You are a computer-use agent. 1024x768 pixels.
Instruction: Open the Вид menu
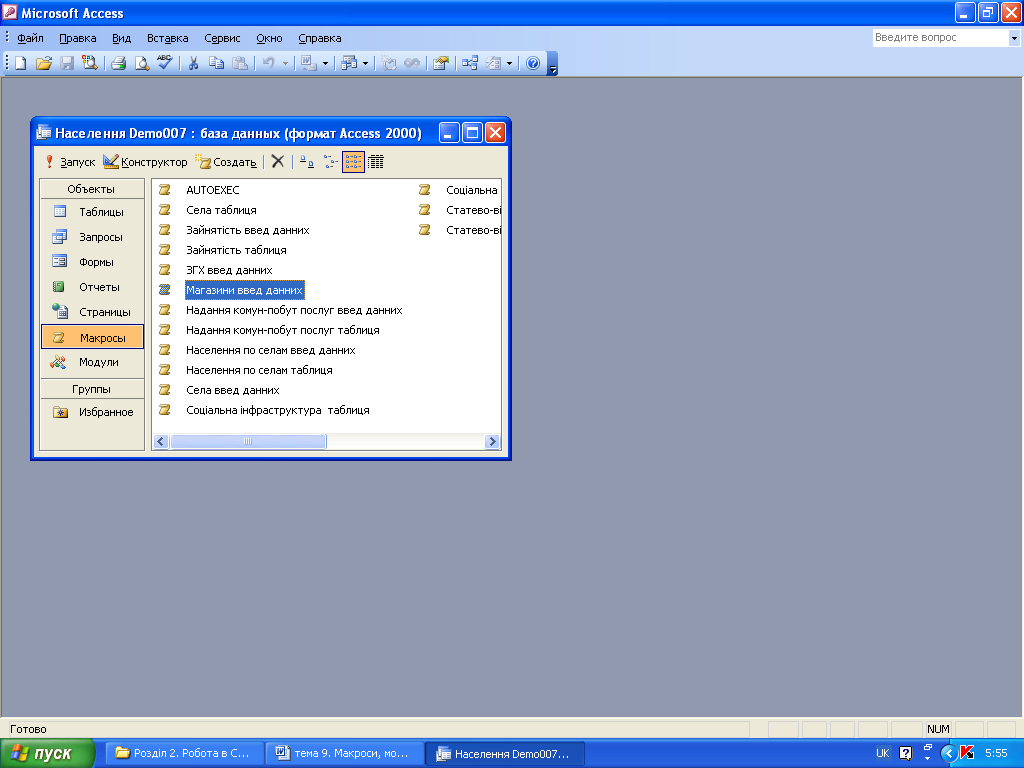click(121, 38)
